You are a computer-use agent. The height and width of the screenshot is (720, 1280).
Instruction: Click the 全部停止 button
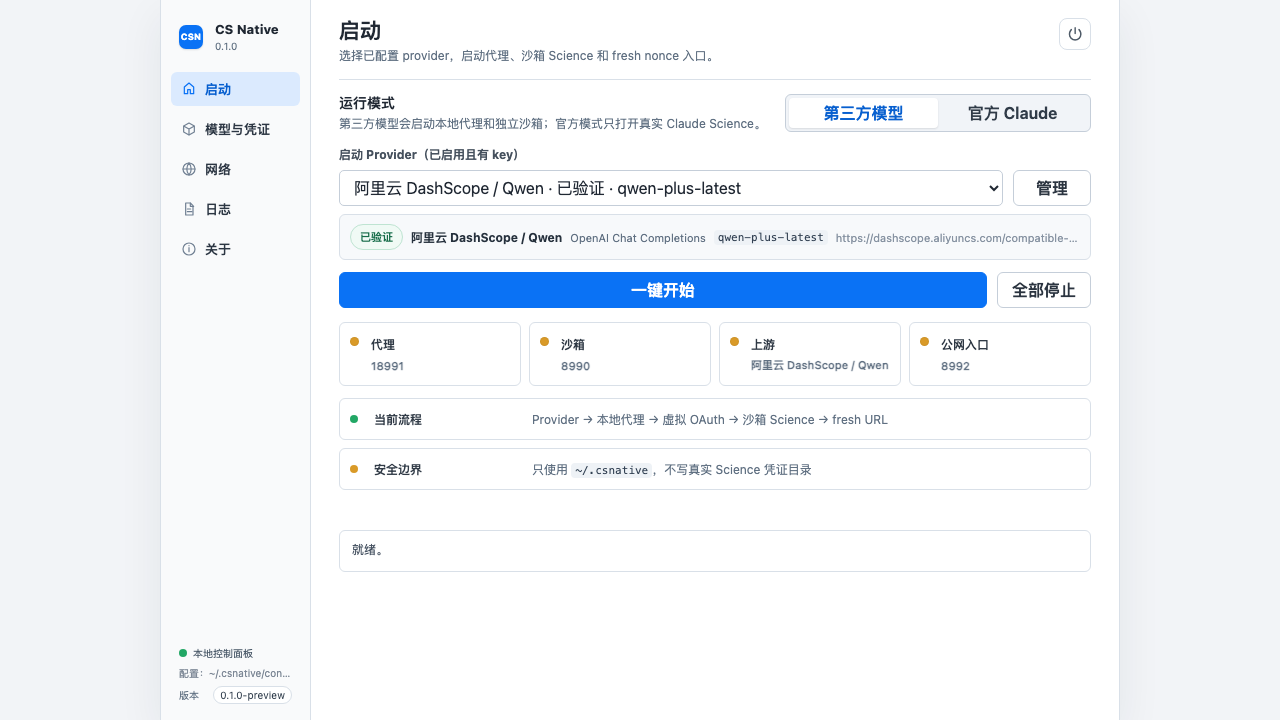coord(1044,290)
